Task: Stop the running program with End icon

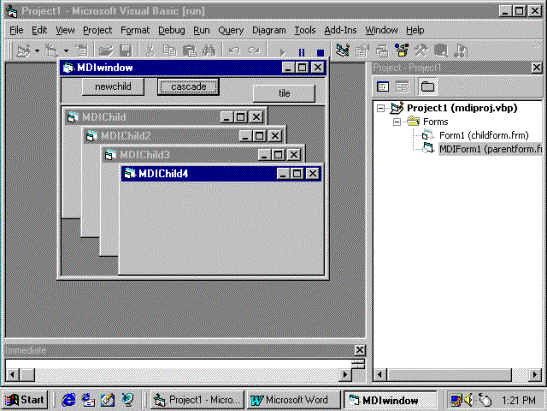Action: click(x=320, y=52)
